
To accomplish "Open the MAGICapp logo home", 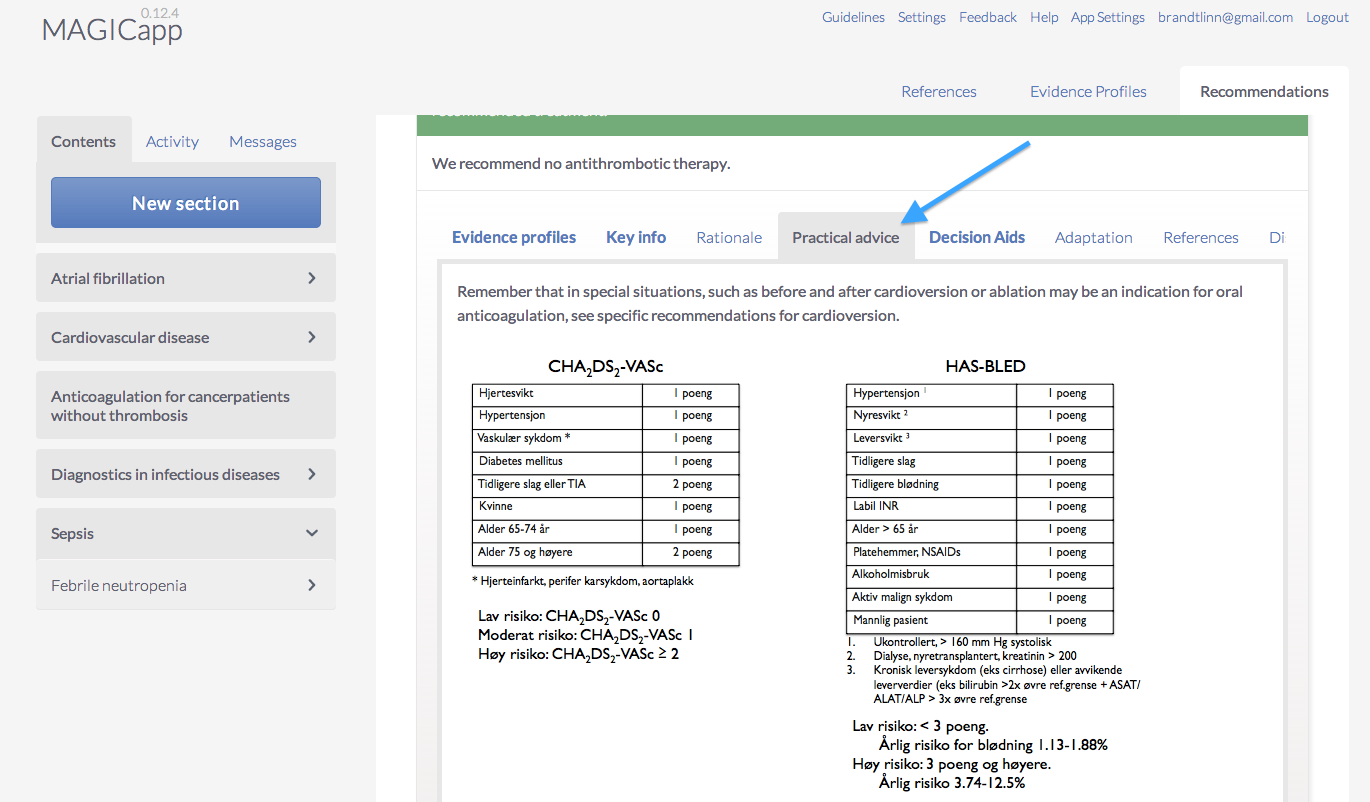I will [x=112, y=29].
